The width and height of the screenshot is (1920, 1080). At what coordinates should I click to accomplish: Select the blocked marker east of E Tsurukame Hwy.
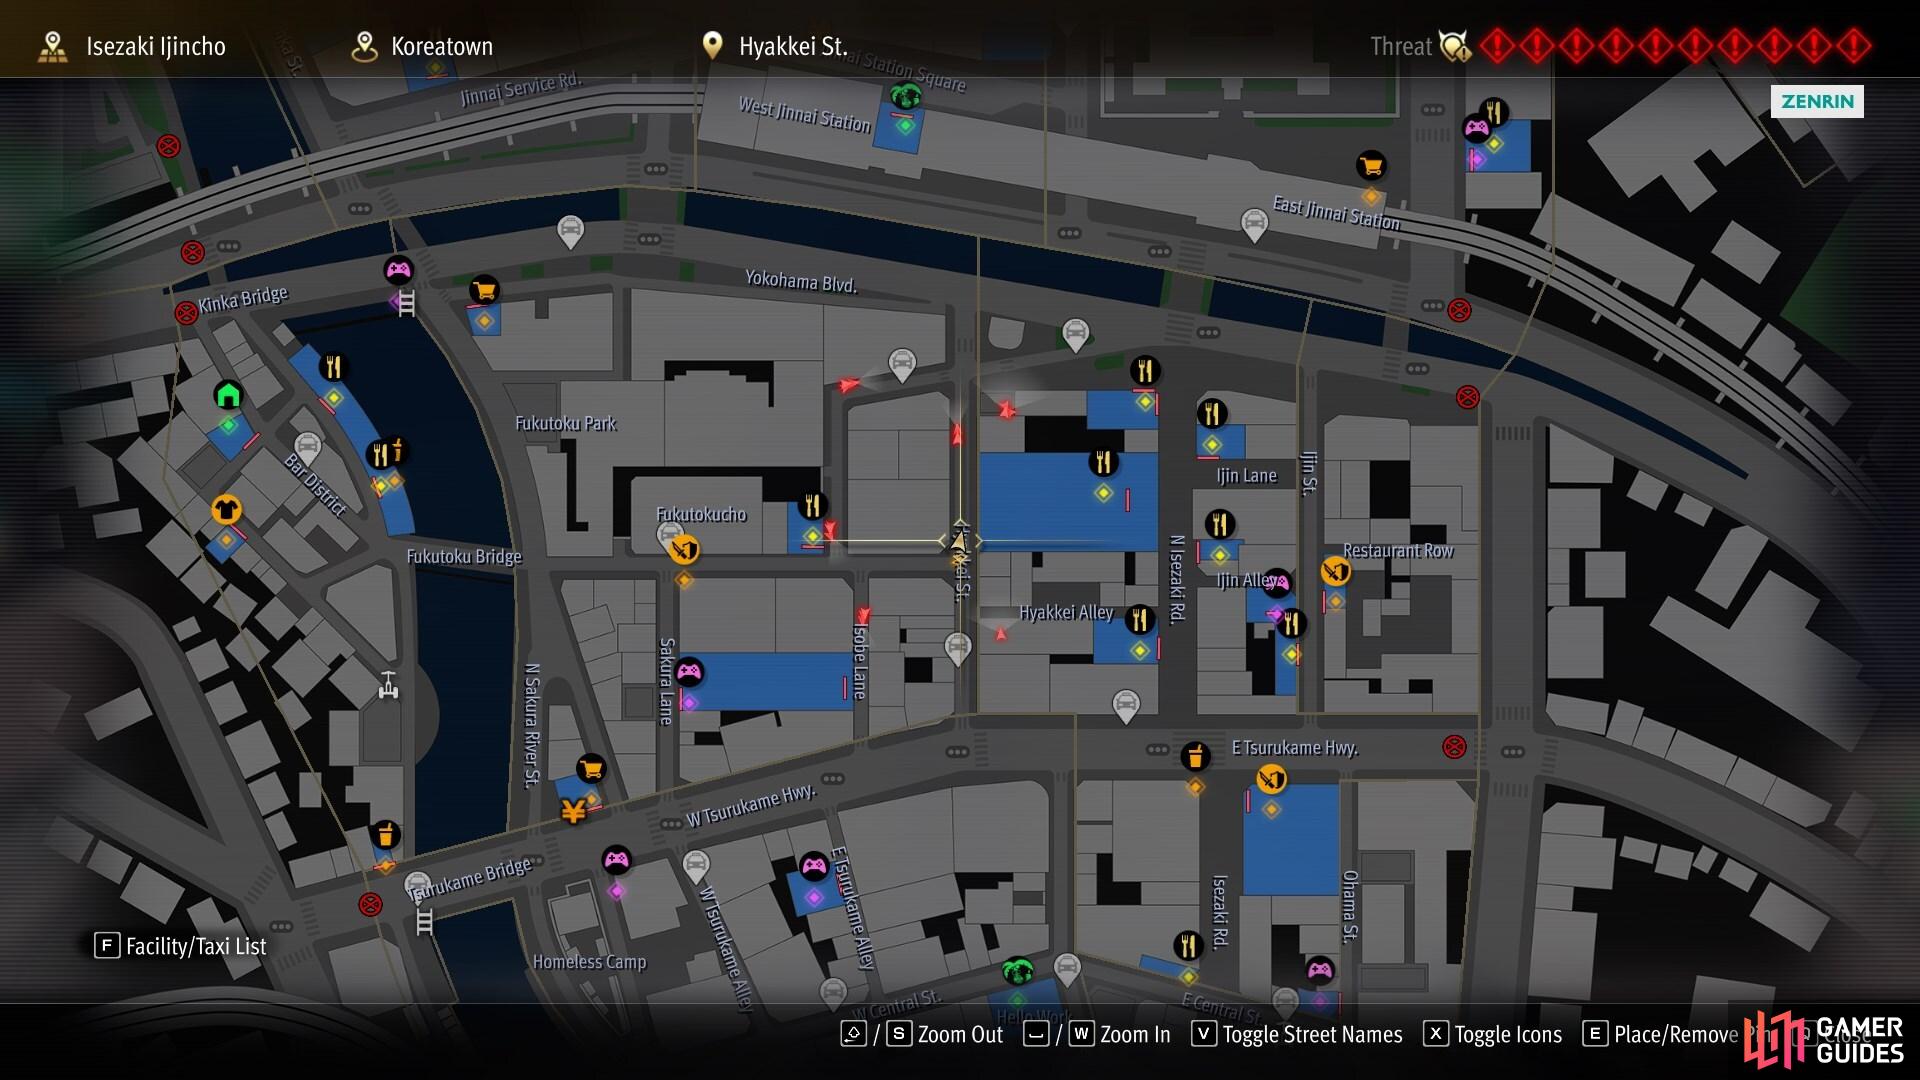(1455, 746)
